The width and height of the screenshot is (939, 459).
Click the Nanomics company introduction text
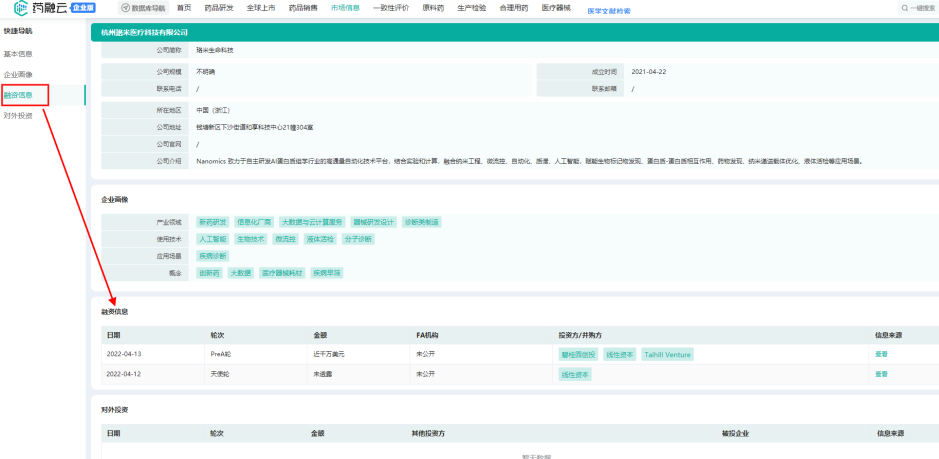529,161
